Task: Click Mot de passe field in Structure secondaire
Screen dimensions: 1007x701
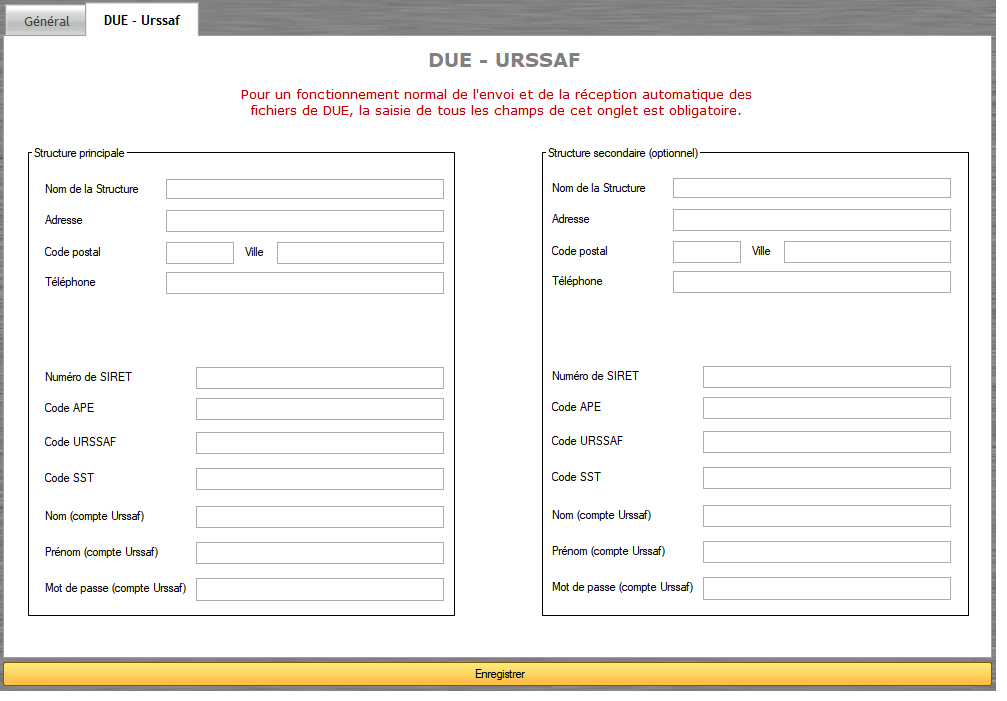Action: coord(827,588)
